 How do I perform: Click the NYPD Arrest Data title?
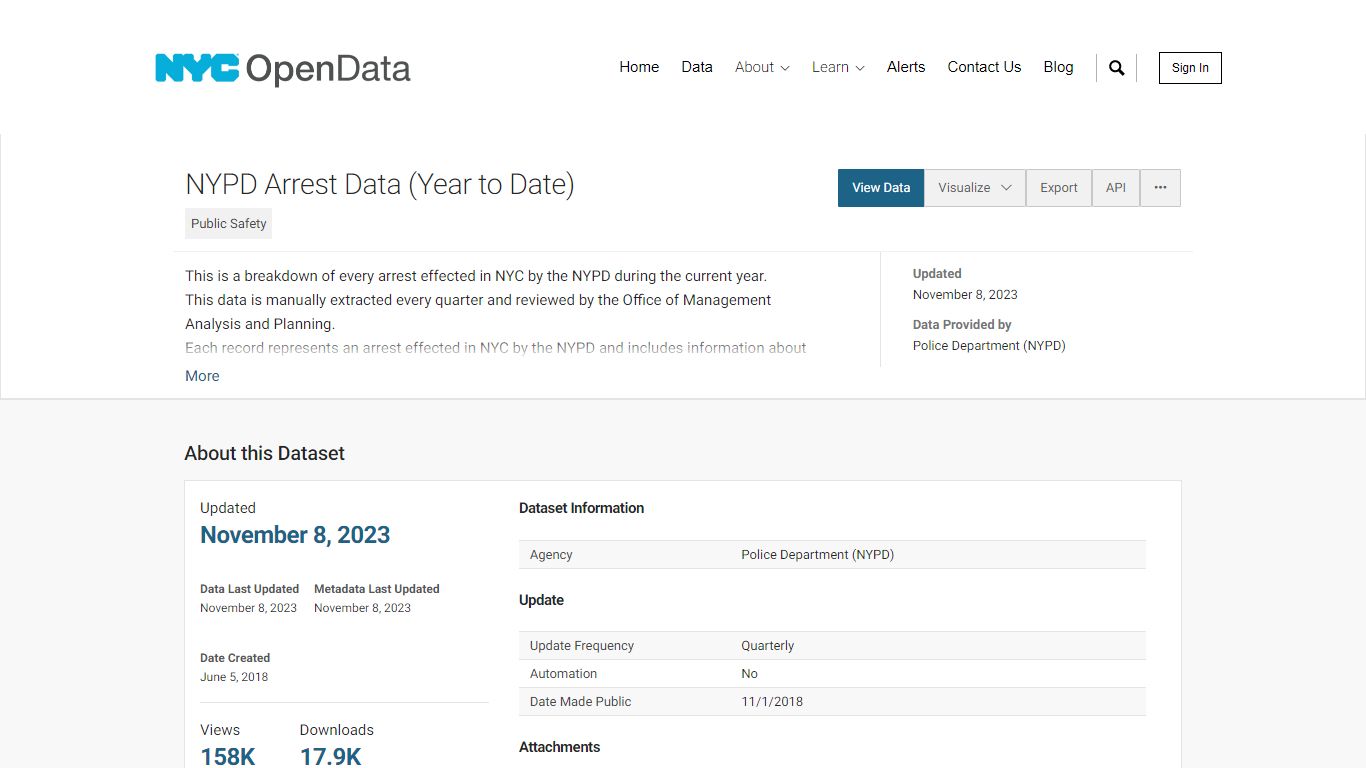(x=380, y=184)
